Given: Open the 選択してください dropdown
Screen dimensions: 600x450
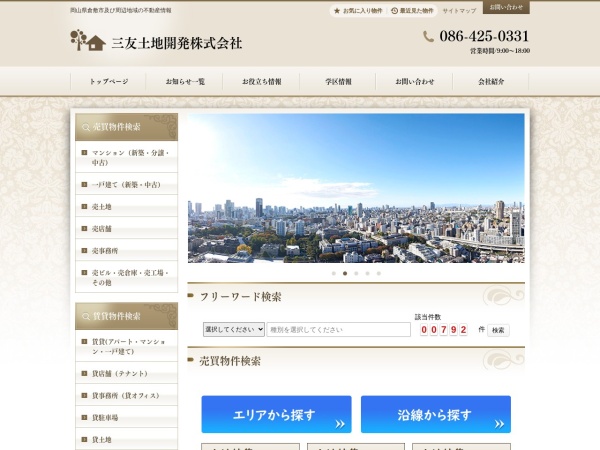Looking at the screenshot, I should (x=234, y=329).
